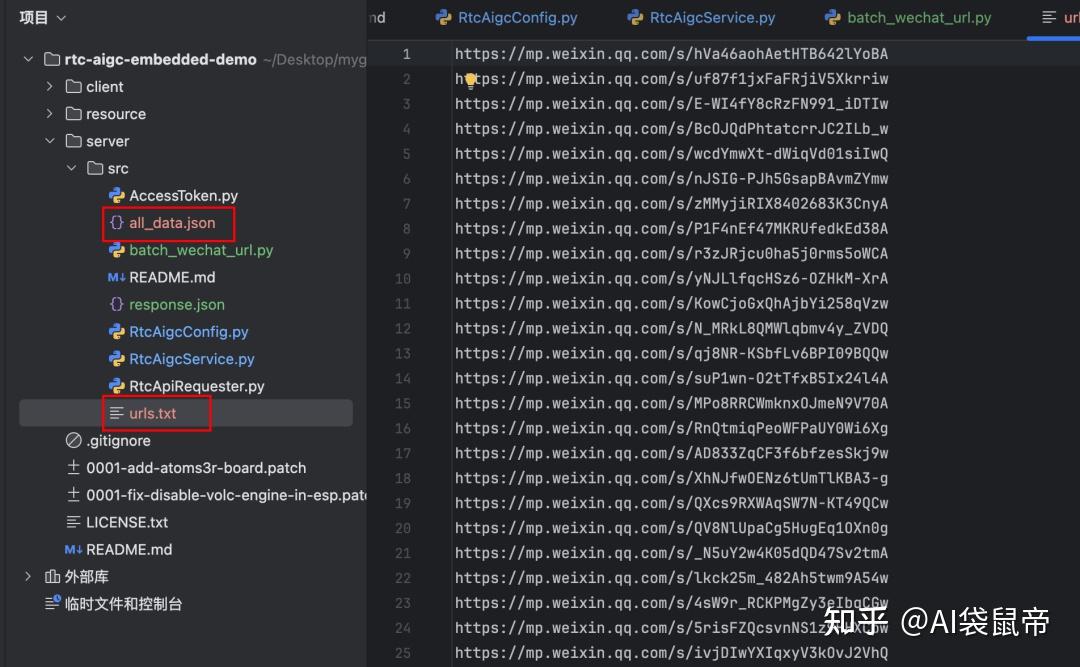Click the URL ending wcdYmwXt-dWiqVd01siIwQ

[x=672, y=154]
